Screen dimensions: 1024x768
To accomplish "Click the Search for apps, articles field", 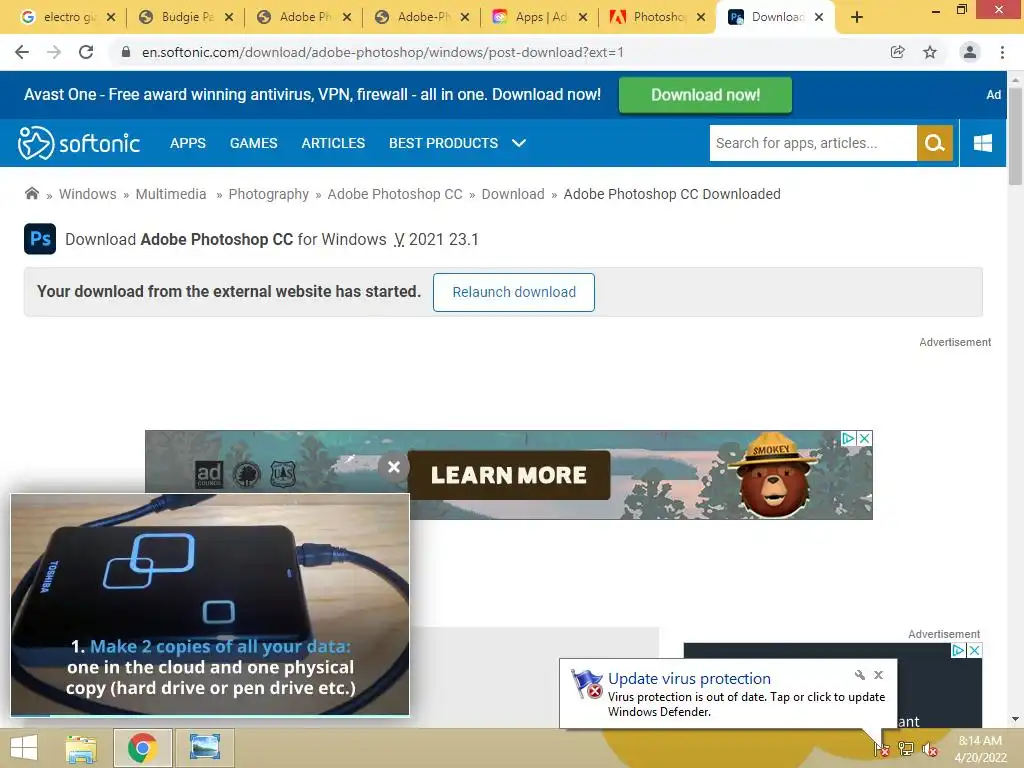I will (x=813, y=143).
